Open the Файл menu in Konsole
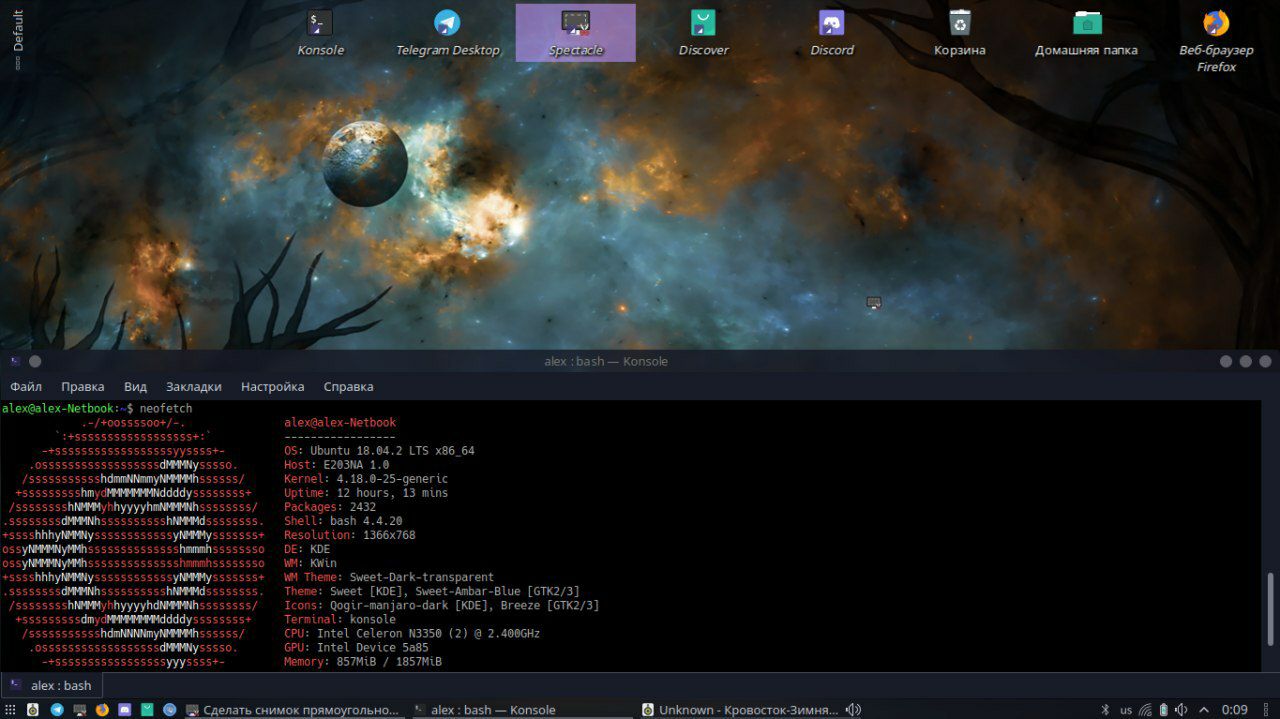 point(26,386)
